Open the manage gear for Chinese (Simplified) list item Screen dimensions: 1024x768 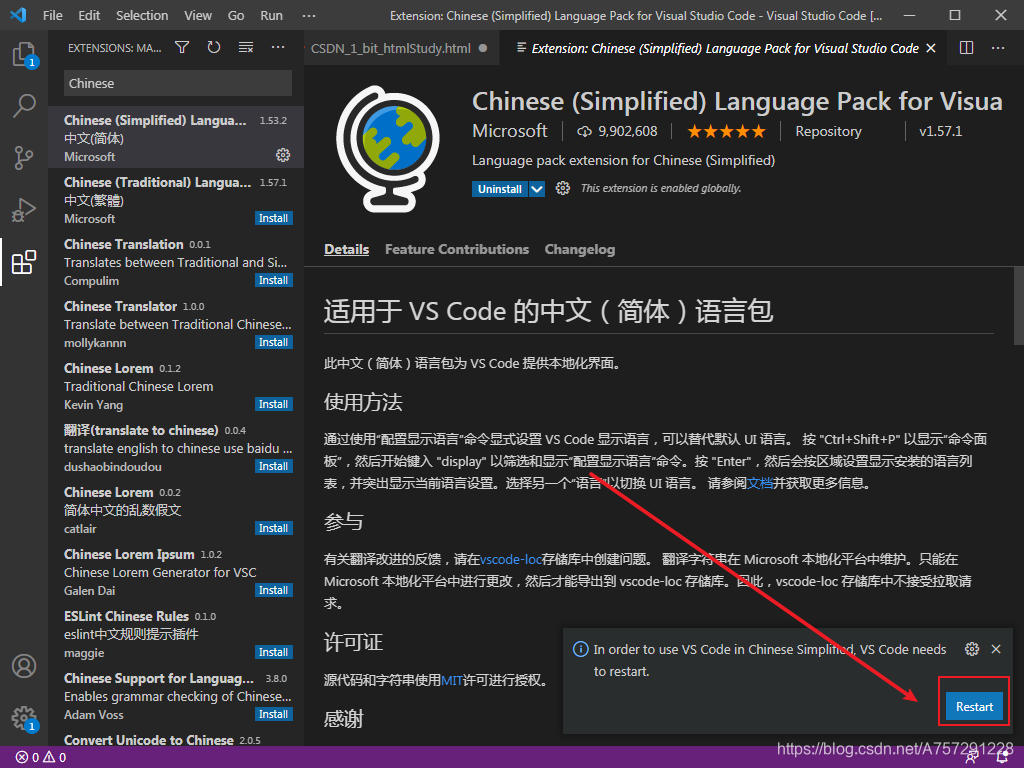pyautogui.click(x=283, y=155)
